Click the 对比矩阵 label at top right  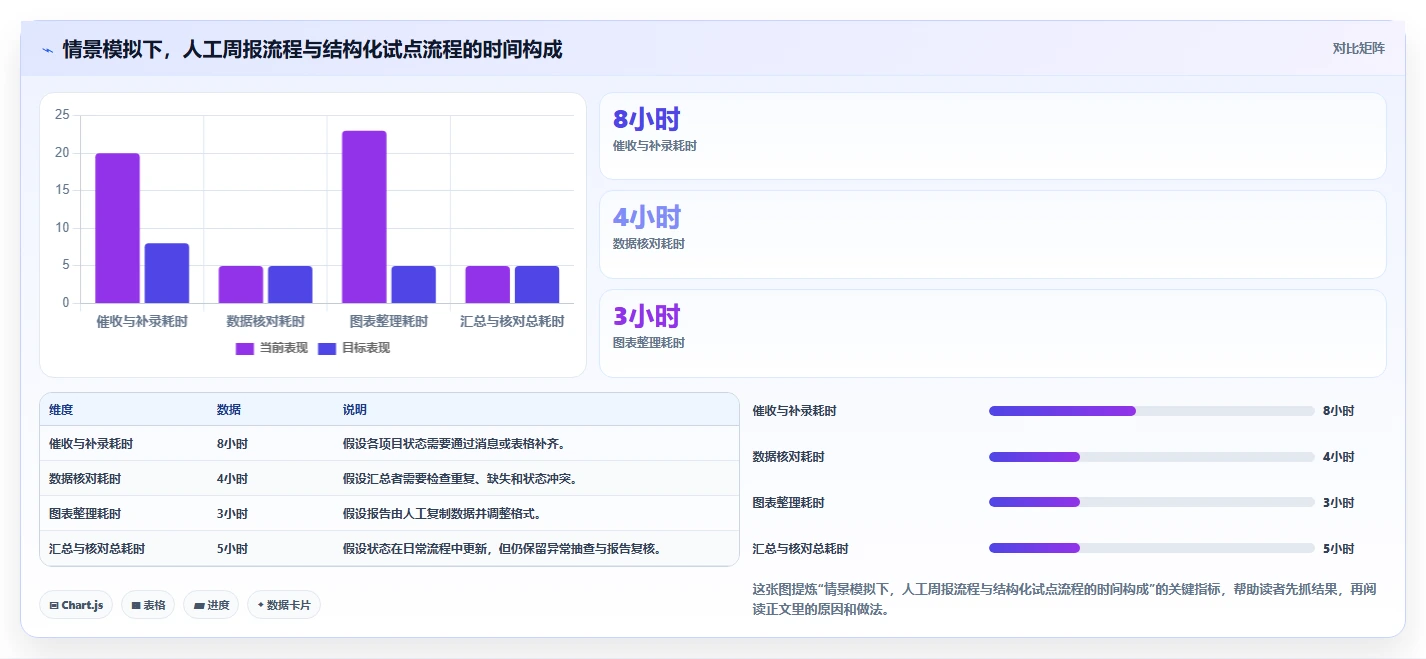tap(1358, 48)
